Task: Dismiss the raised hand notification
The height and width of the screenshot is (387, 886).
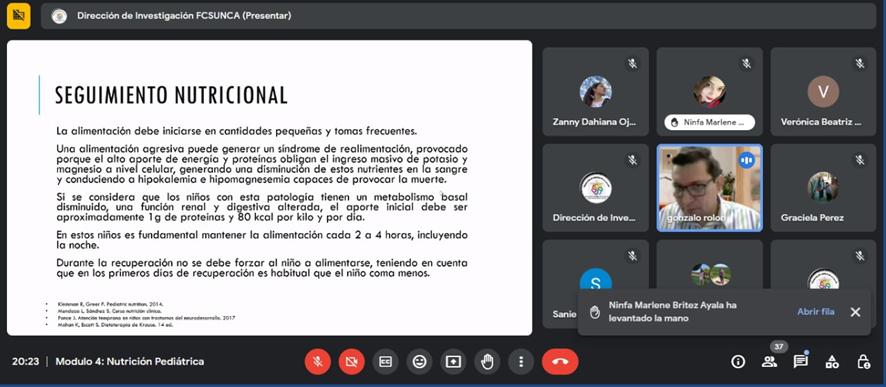Action: pos(855,312)
